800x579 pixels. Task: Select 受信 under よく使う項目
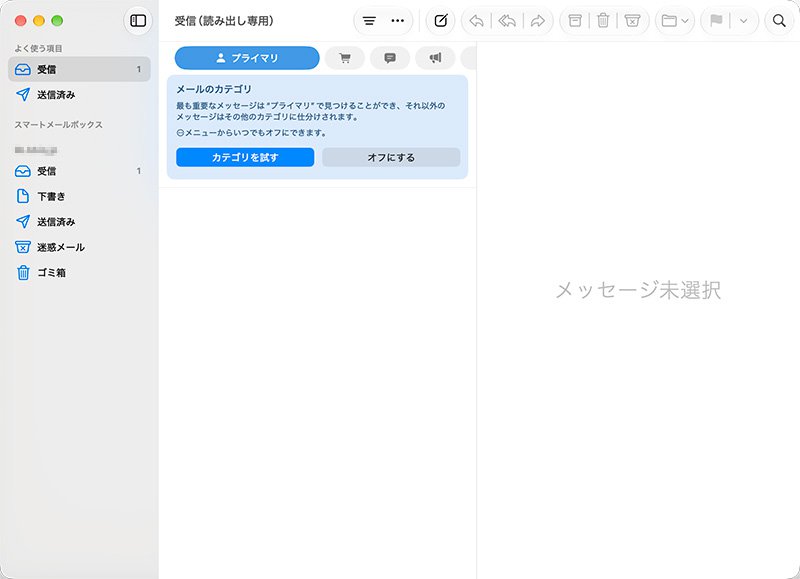coord(79,69)
